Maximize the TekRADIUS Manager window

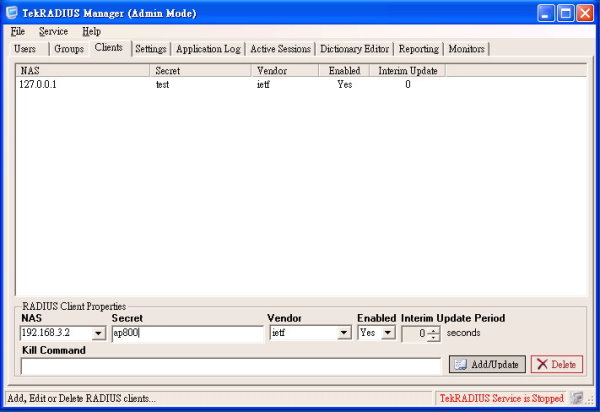[x=565, y=13]
